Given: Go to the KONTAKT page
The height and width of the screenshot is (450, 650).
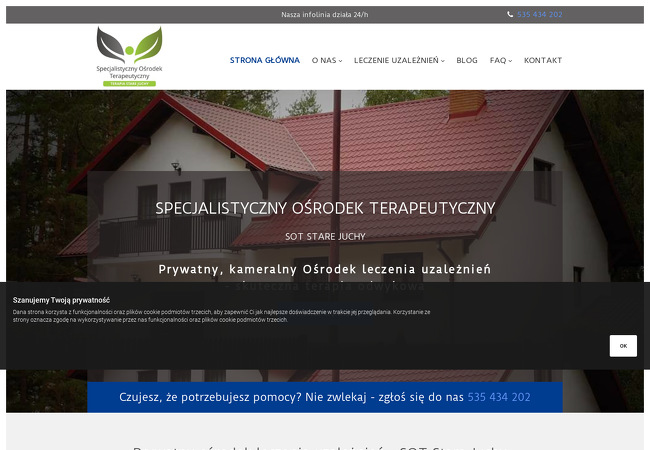Looking at the screenshot, I should click(543, 60).
